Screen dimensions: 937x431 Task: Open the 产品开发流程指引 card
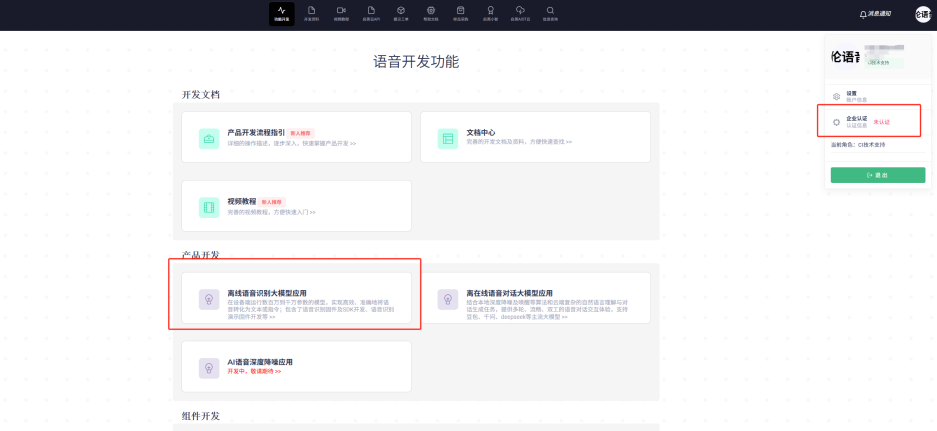[296, 137]
